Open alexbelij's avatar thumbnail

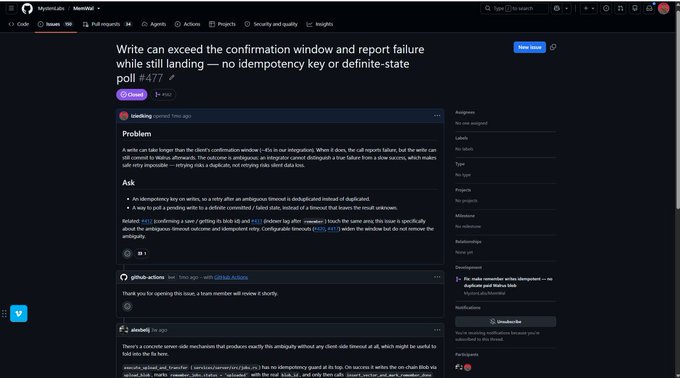124,330
